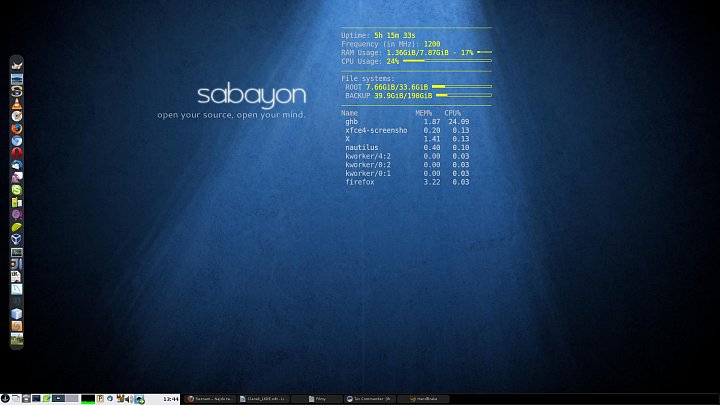Image resolution: width=720 pixels, height=405 pixels.
Task: Click the letter N dock icon
Action: [x=17, y=289]
